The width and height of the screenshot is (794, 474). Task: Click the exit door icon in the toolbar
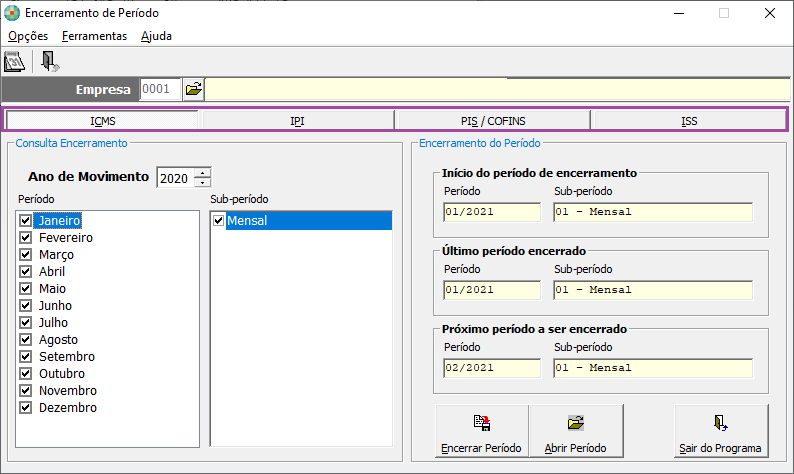pyautogui.click(x=50, y=62)
